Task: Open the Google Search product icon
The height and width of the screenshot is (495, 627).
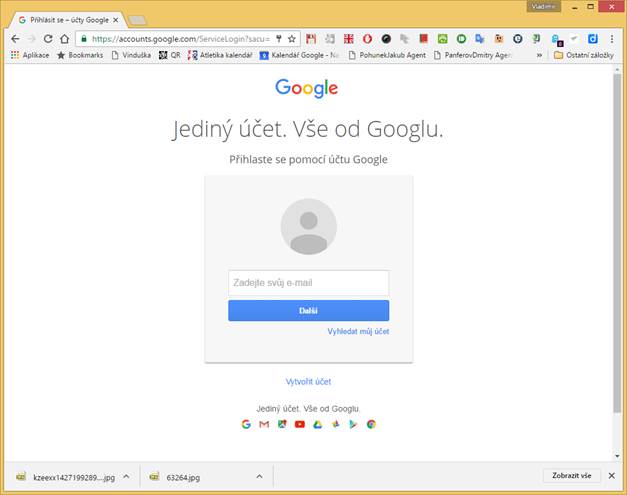Action: click(x=246, y=424)
